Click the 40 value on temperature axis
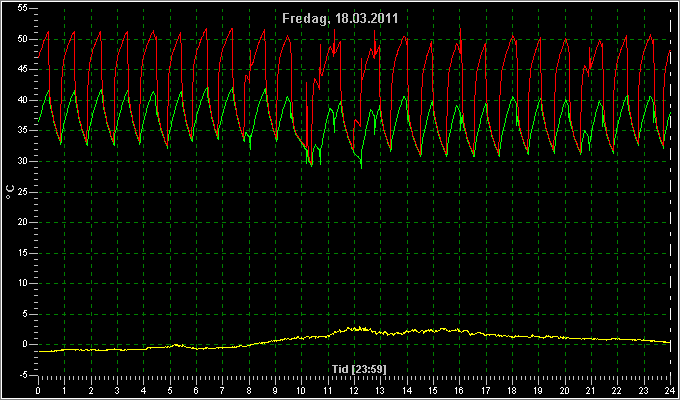680x400 pixels. pyautogui.click(x=23, y=100)
